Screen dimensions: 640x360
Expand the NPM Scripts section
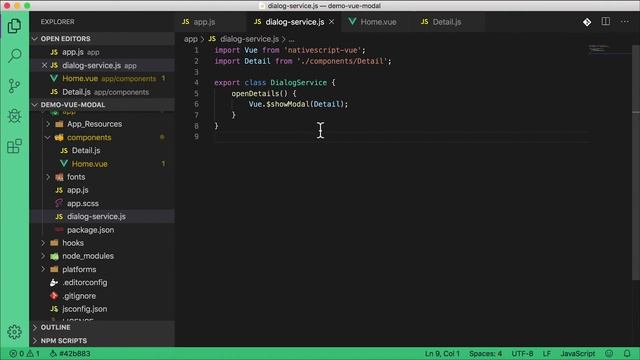pos(64,340)
